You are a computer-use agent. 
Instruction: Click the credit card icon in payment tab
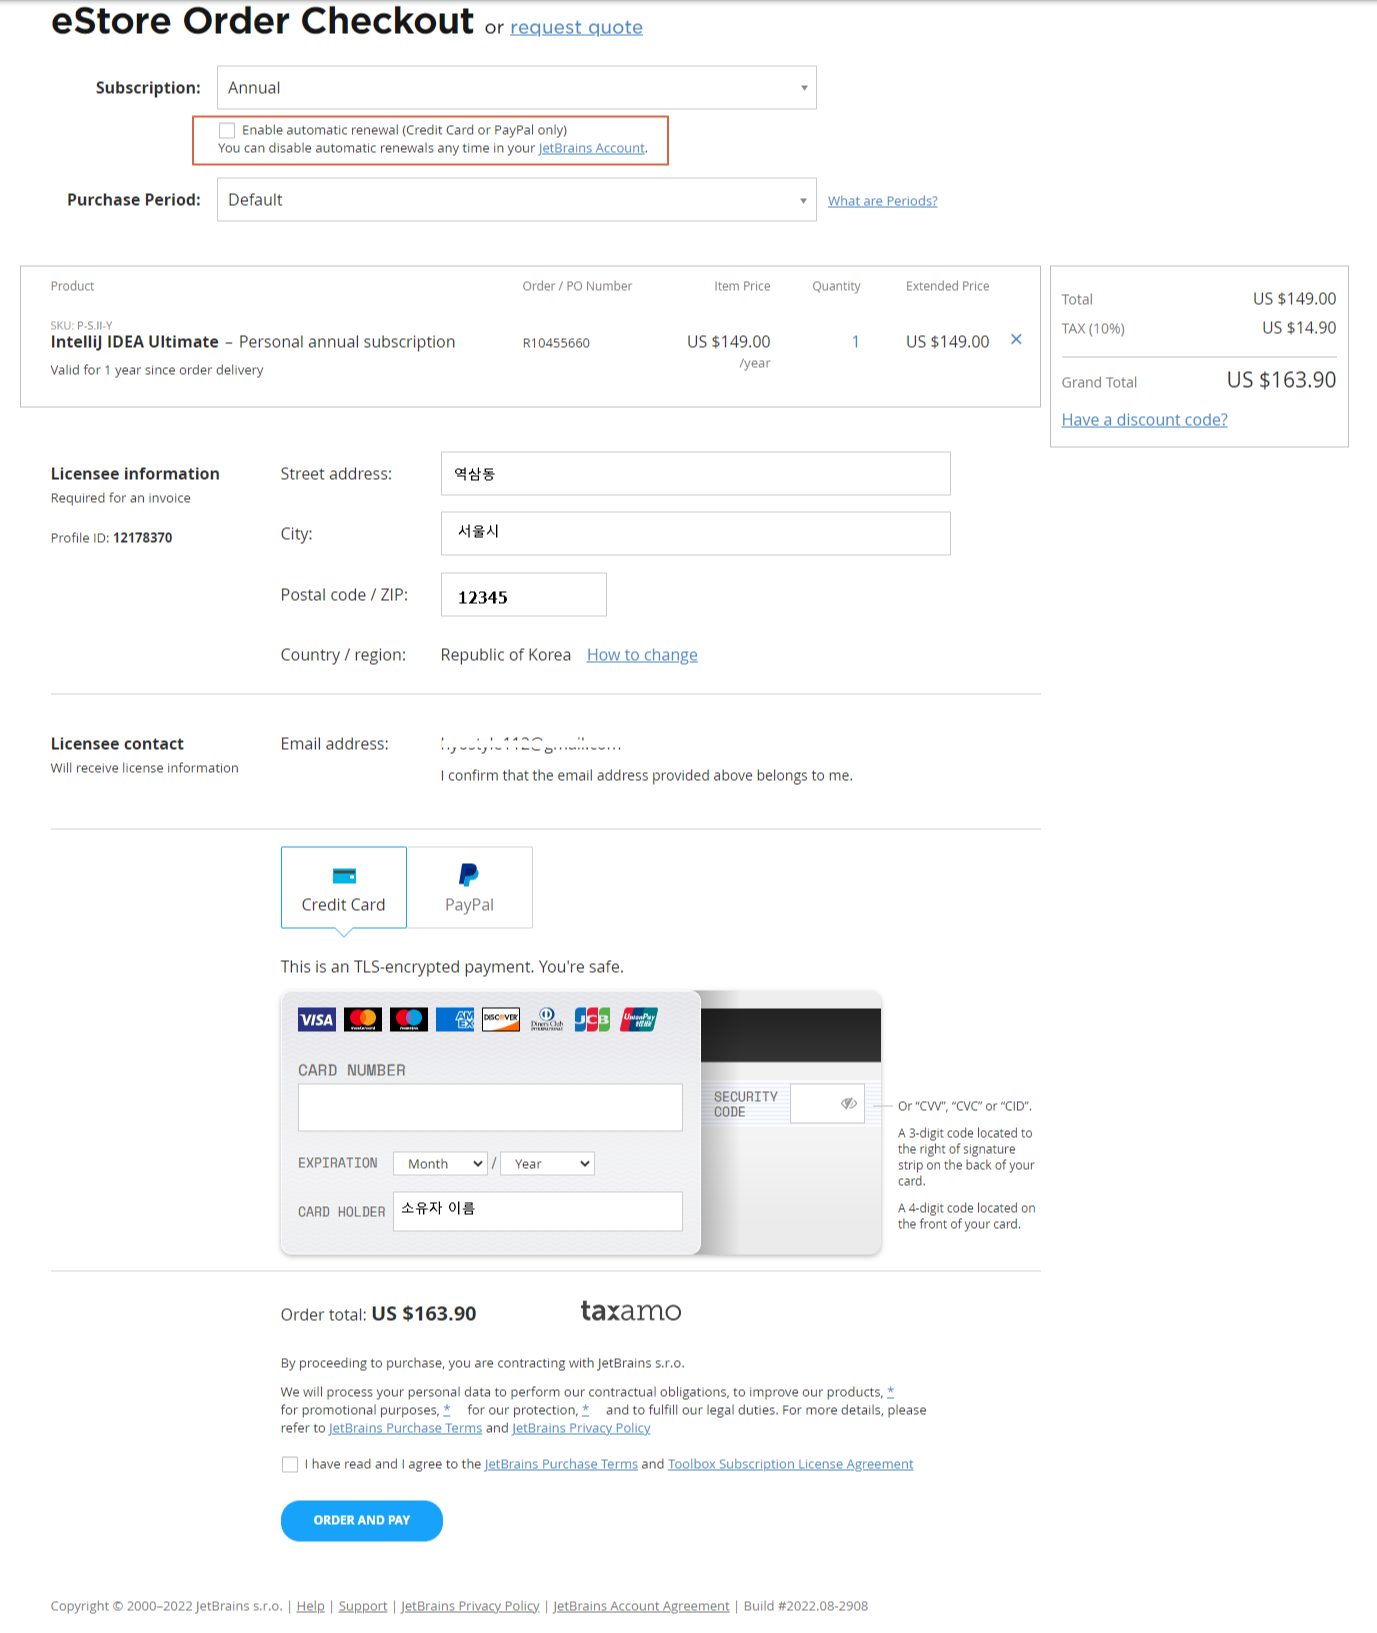[x=344, y=876]
